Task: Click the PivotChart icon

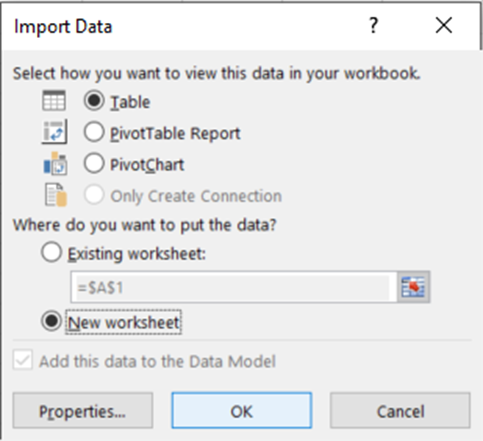Action: 55,163
